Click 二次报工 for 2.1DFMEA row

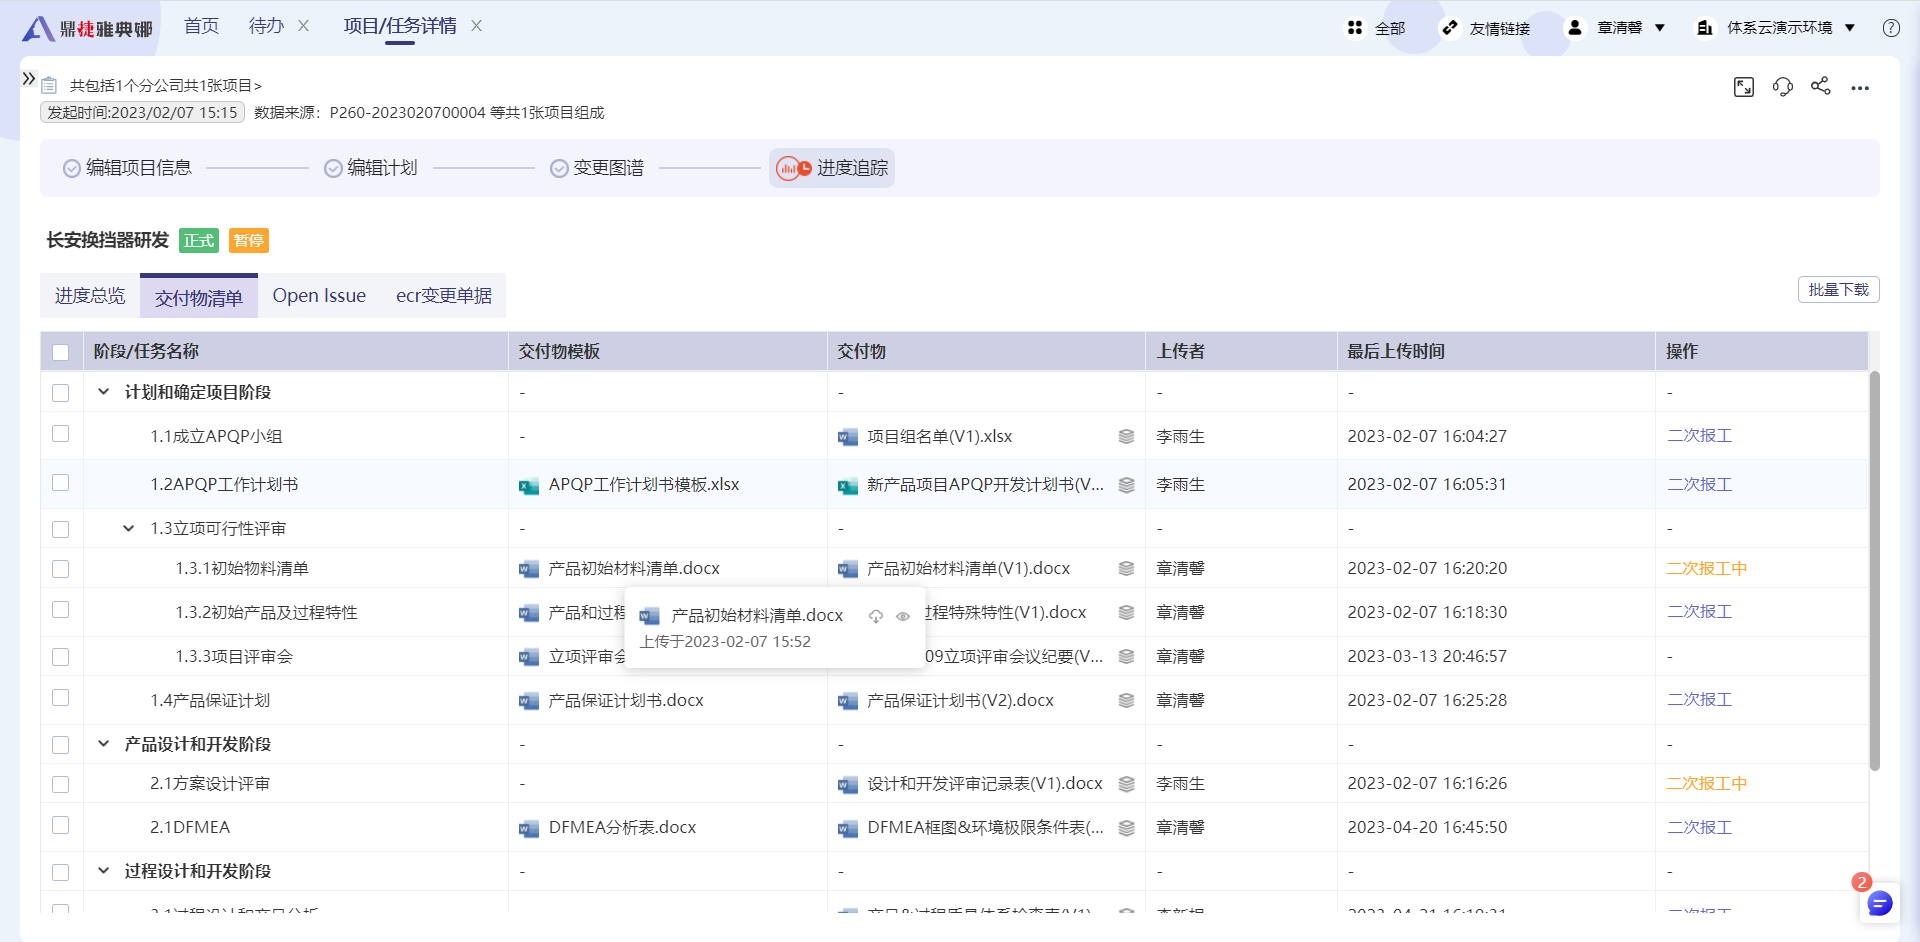click(x=1699, y=828)
